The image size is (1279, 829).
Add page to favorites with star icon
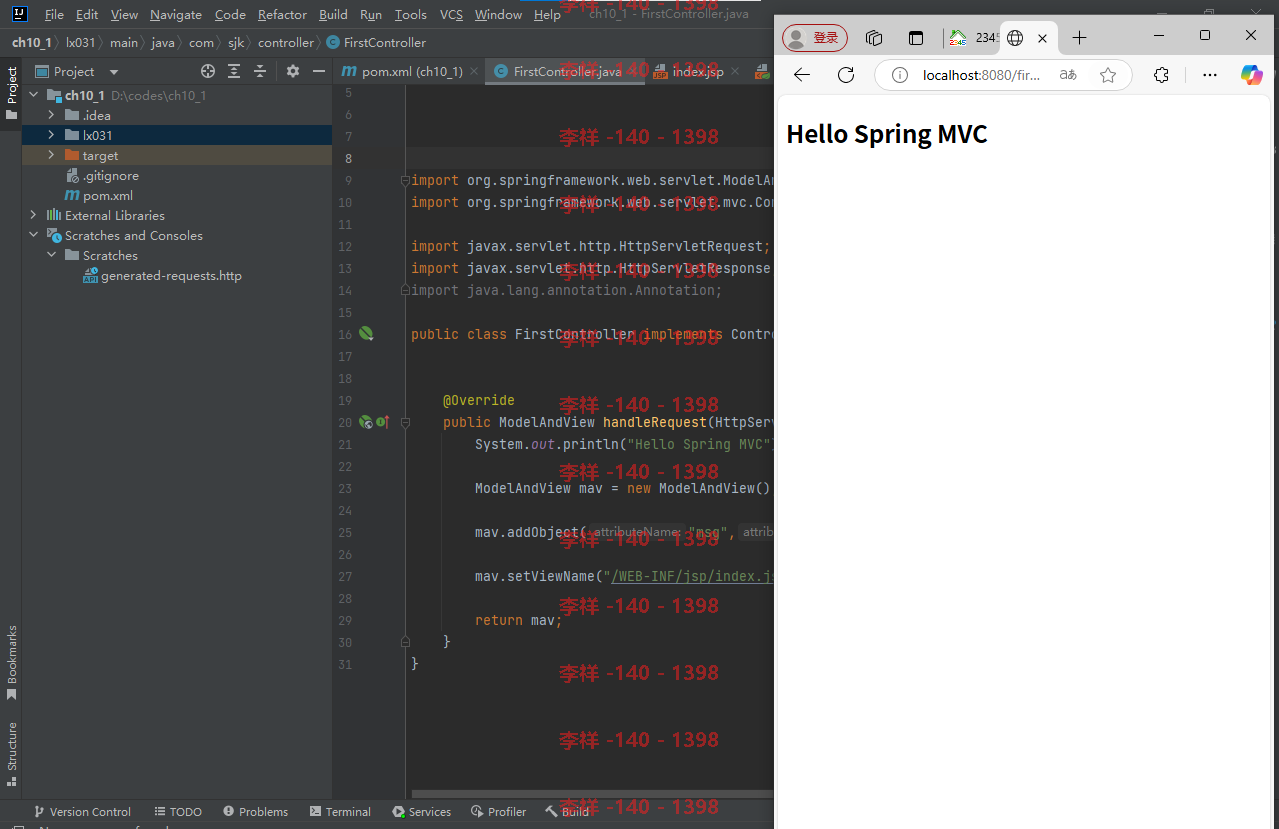(1108, 75)
